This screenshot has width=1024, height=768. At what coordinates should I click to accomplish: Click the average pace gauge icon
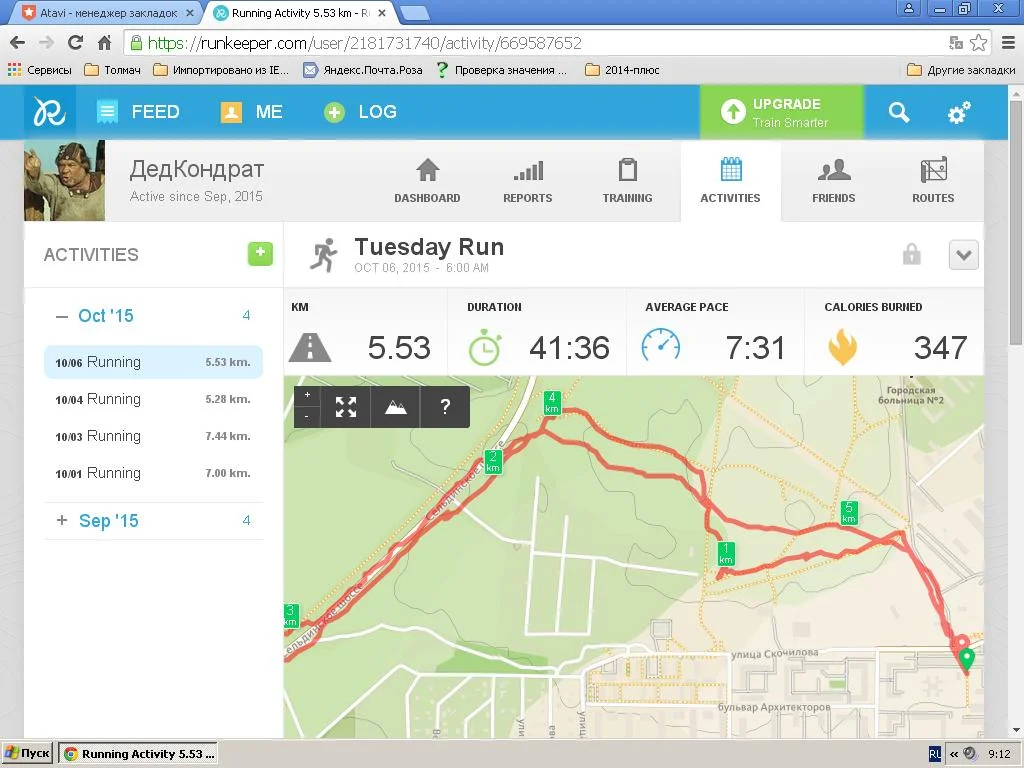pos(660,345)
